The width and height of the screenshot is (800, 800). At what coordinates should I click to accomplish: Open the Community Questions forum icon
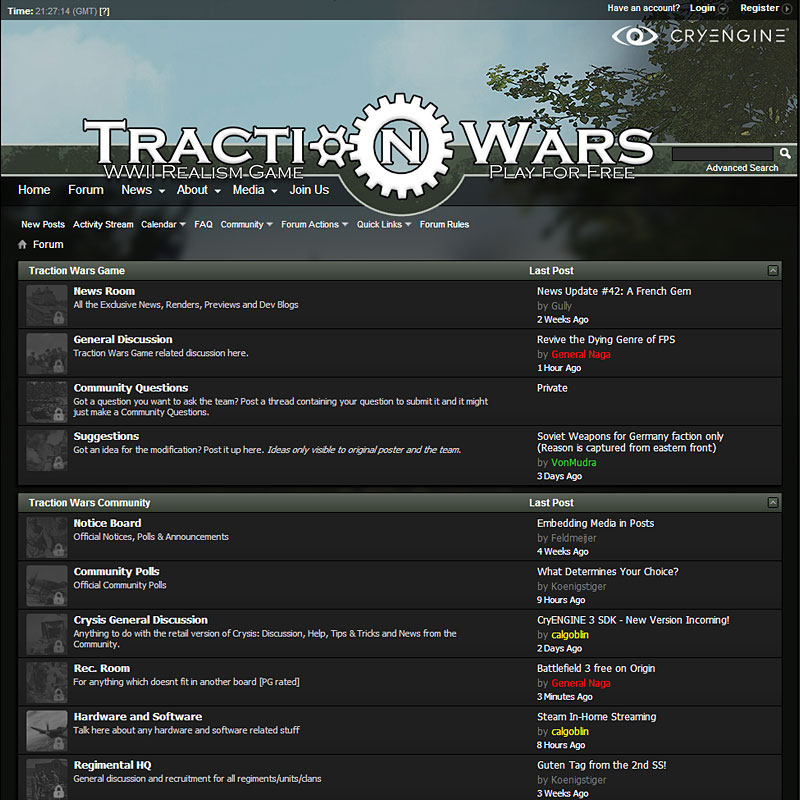pyautogui.click(x=47, y=402)
